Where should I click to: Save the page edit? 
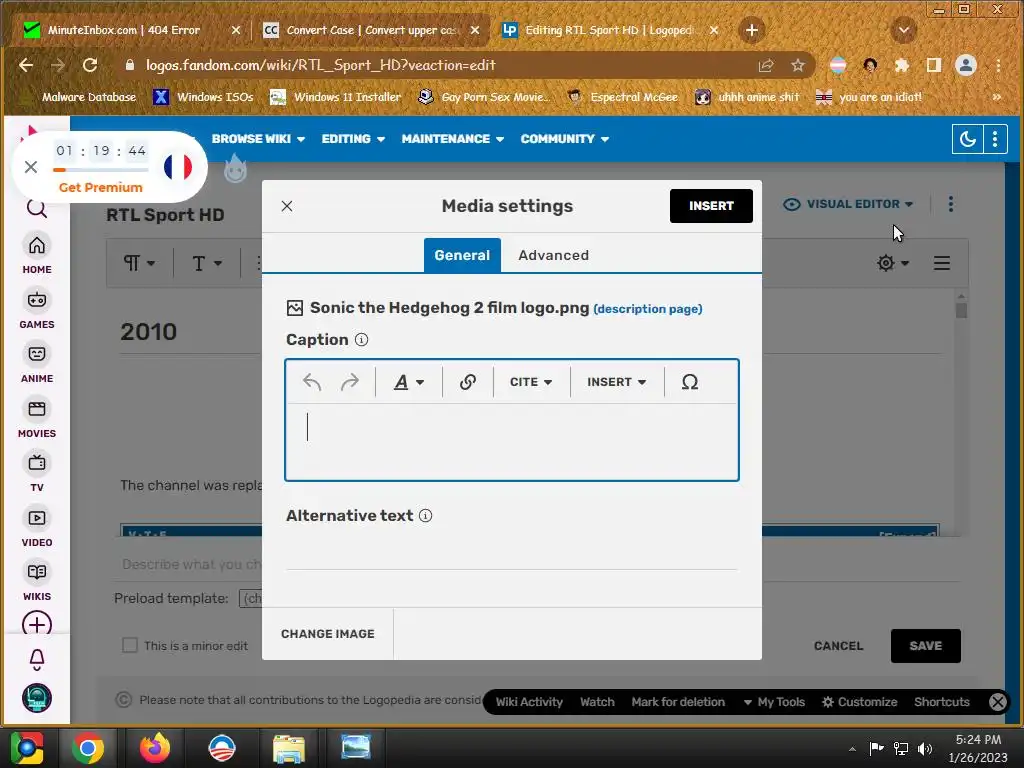click(x=925, y=646)
